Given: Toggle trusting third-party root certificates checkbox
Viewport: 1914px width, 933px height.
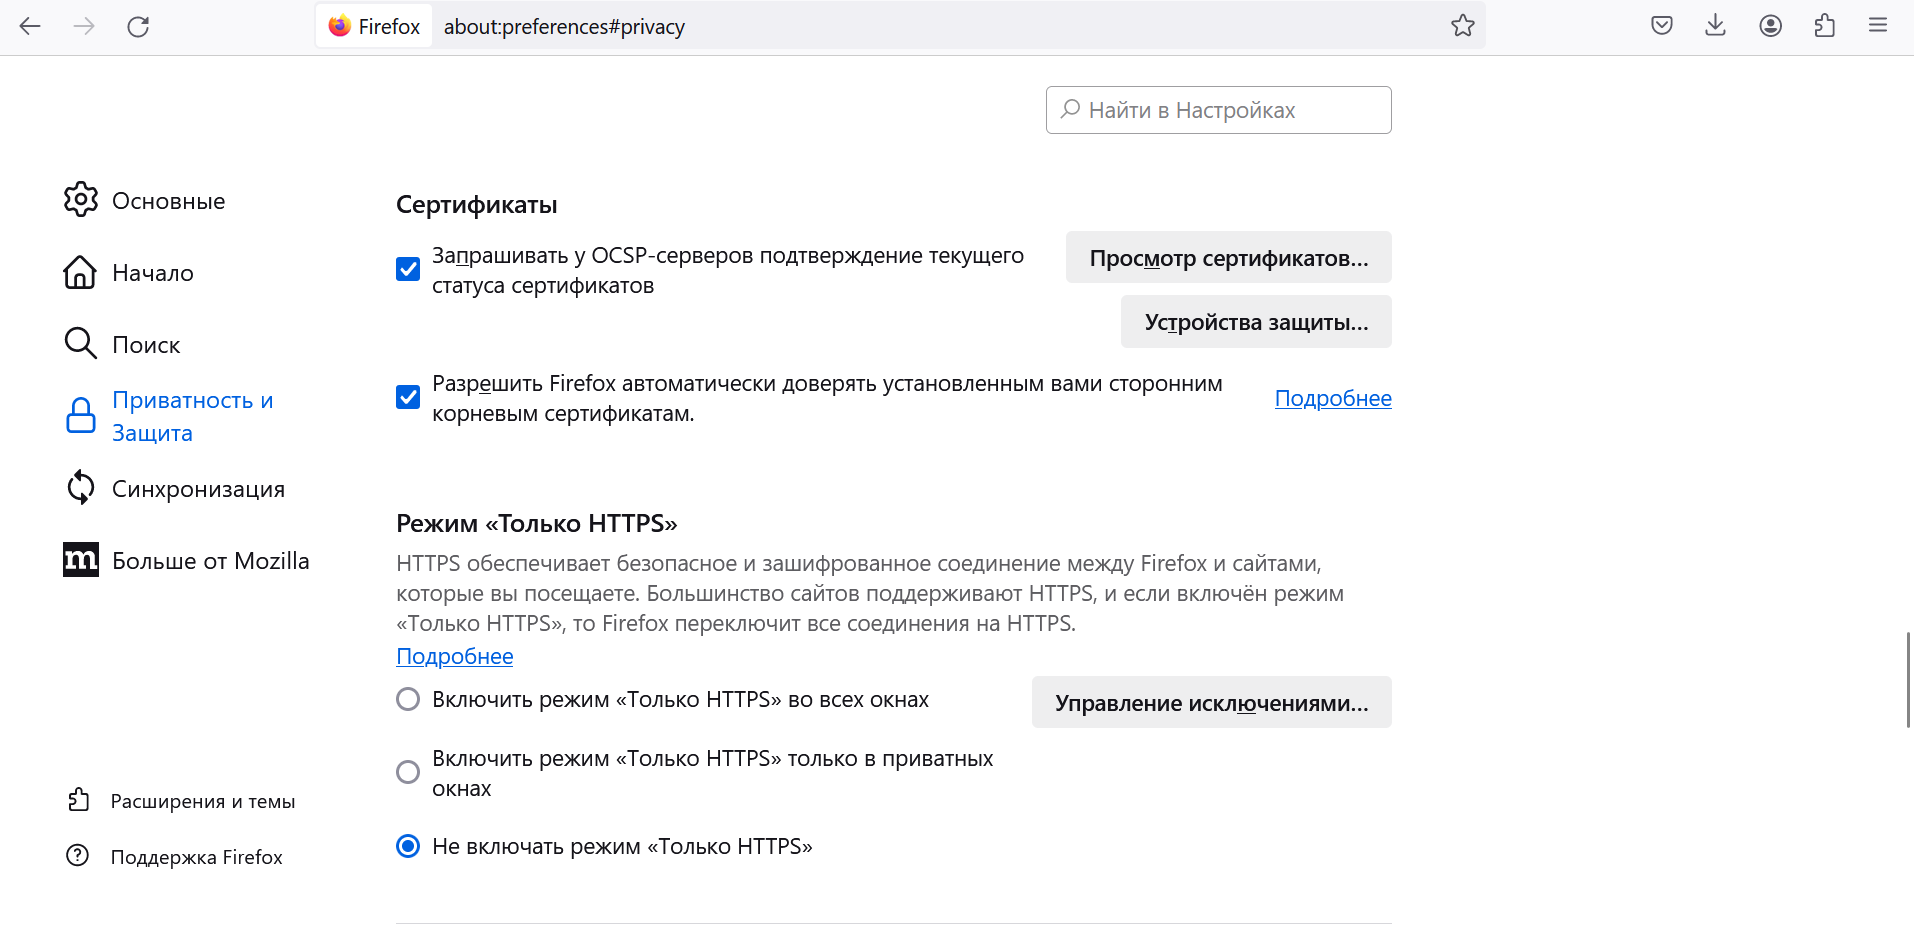Looking at the screenshot, I should [x=408, y=397].
